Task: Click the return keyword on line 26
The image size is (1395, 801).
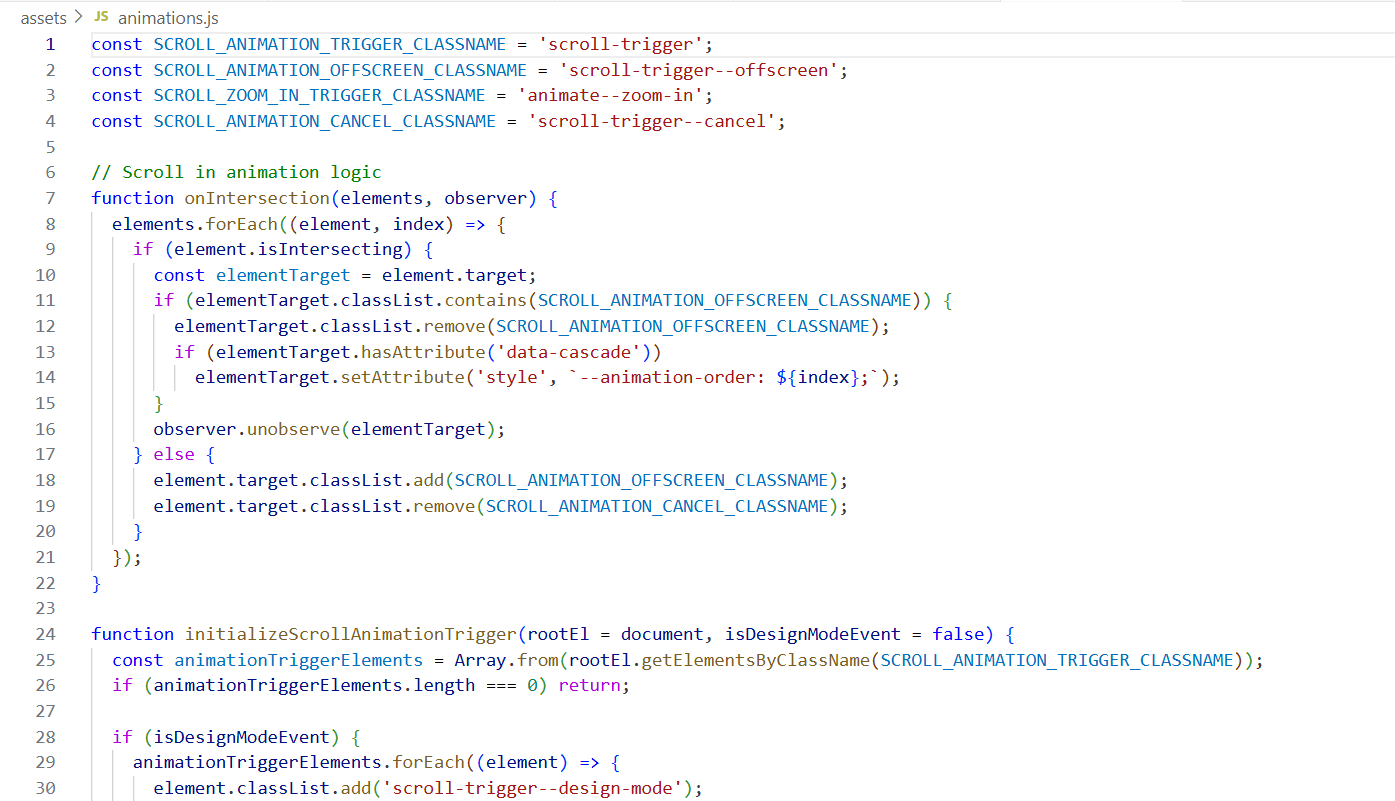Action: click(588, 685)
